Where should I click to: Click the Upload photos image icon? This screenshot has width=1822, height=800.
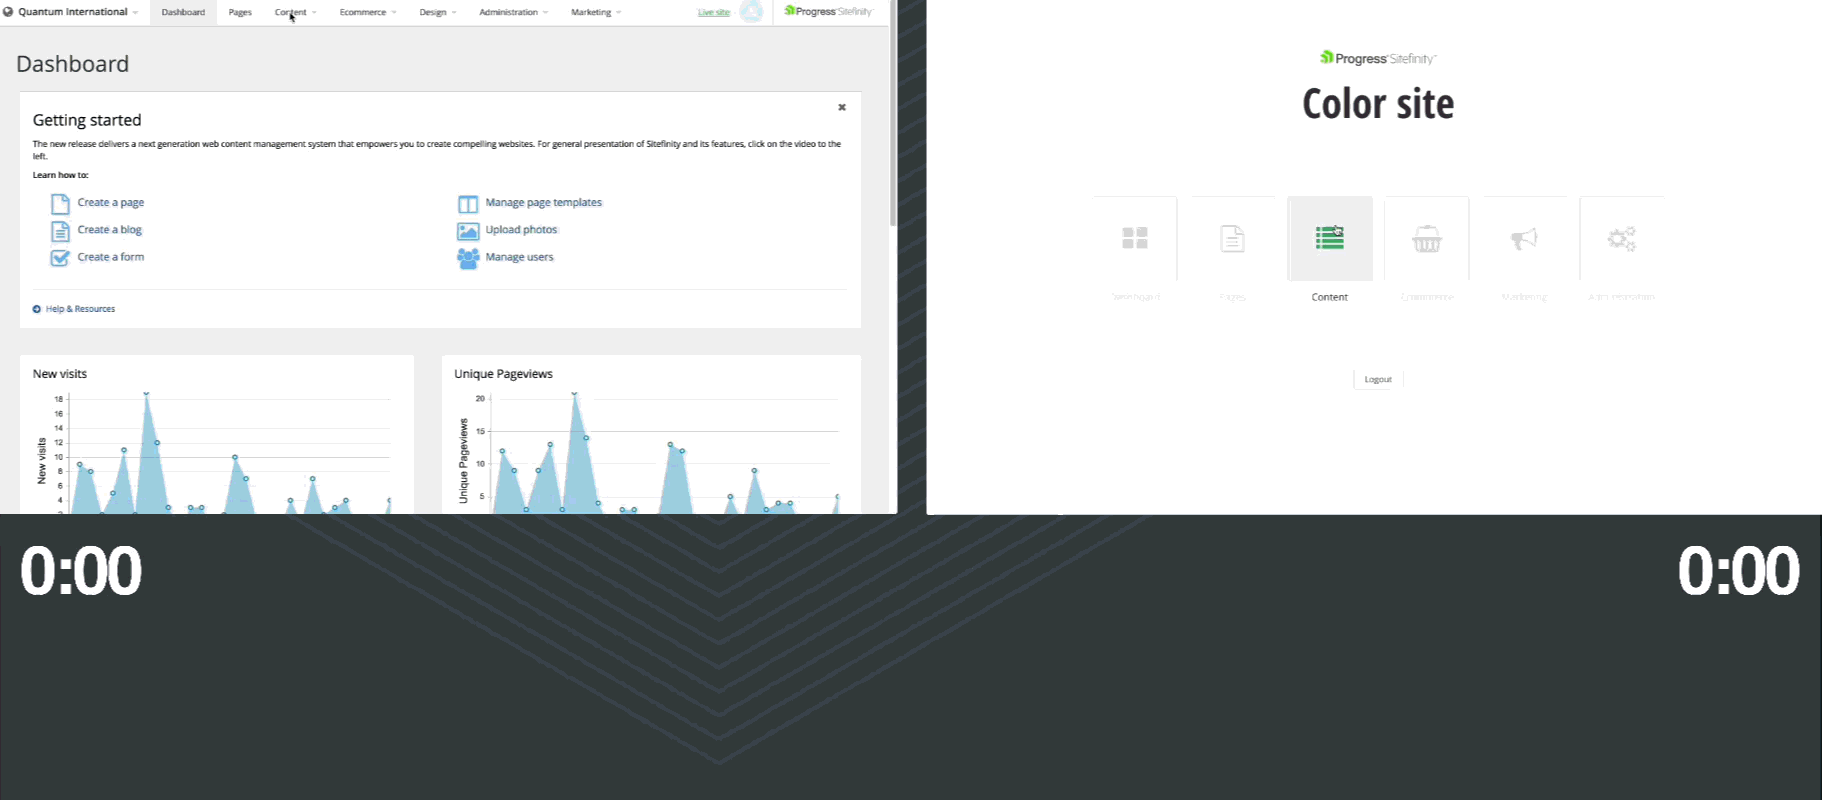tap(467, 231)
